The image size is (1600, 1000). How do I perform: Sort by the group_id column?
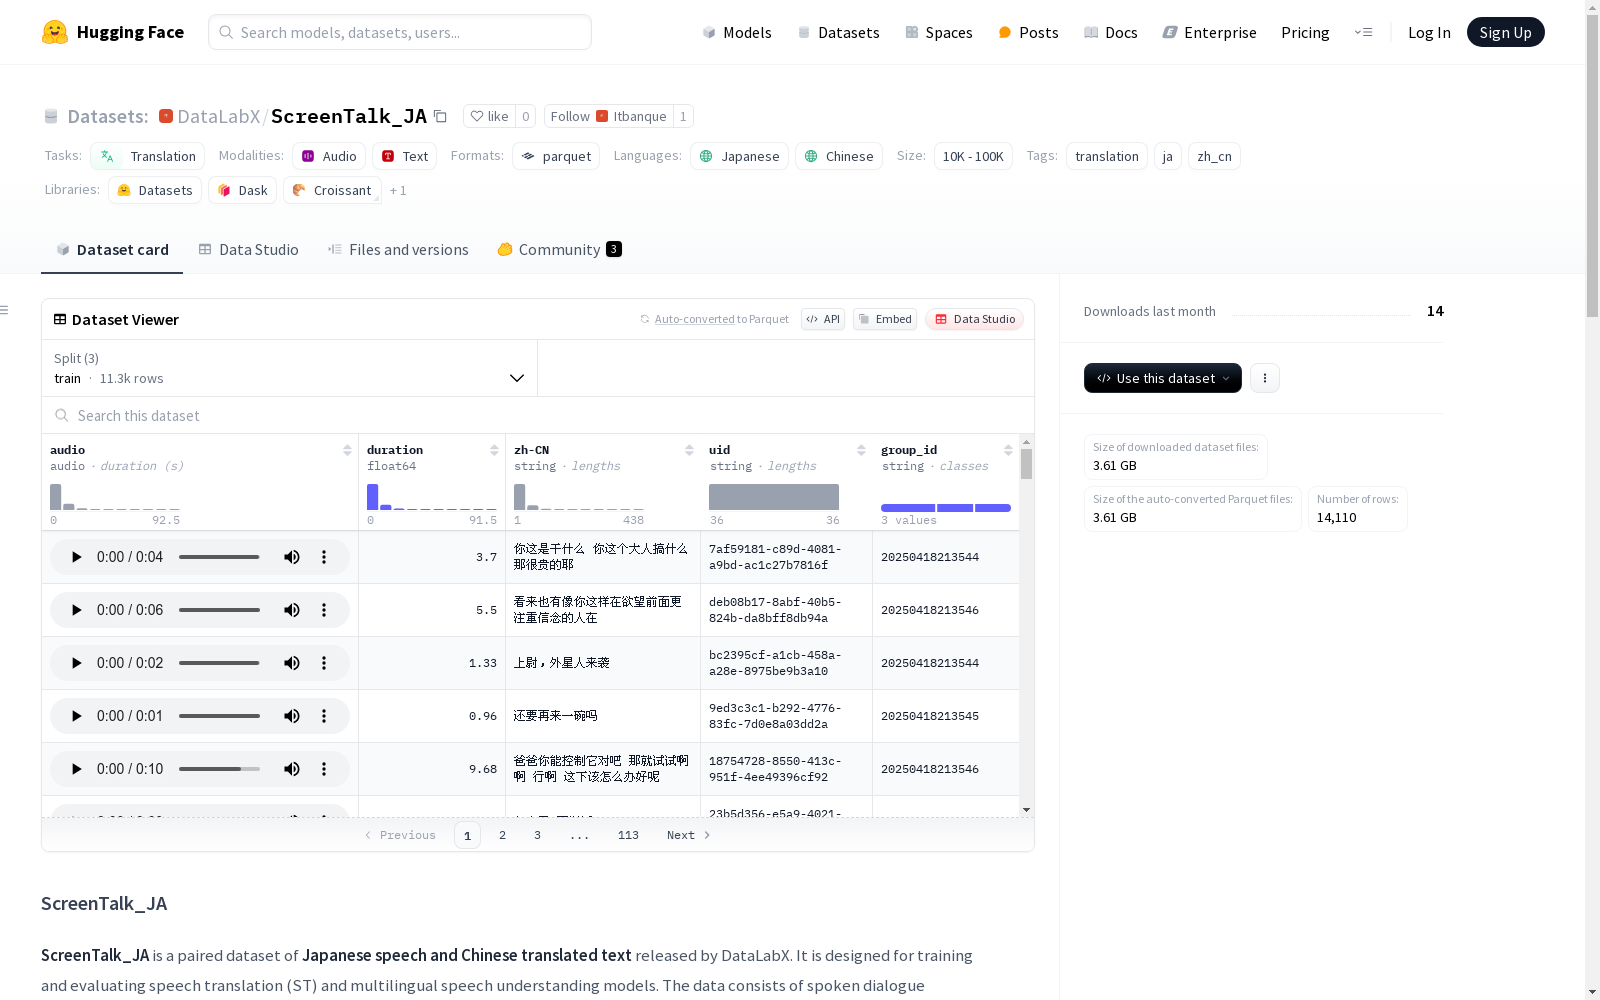tap(1008, 450)
